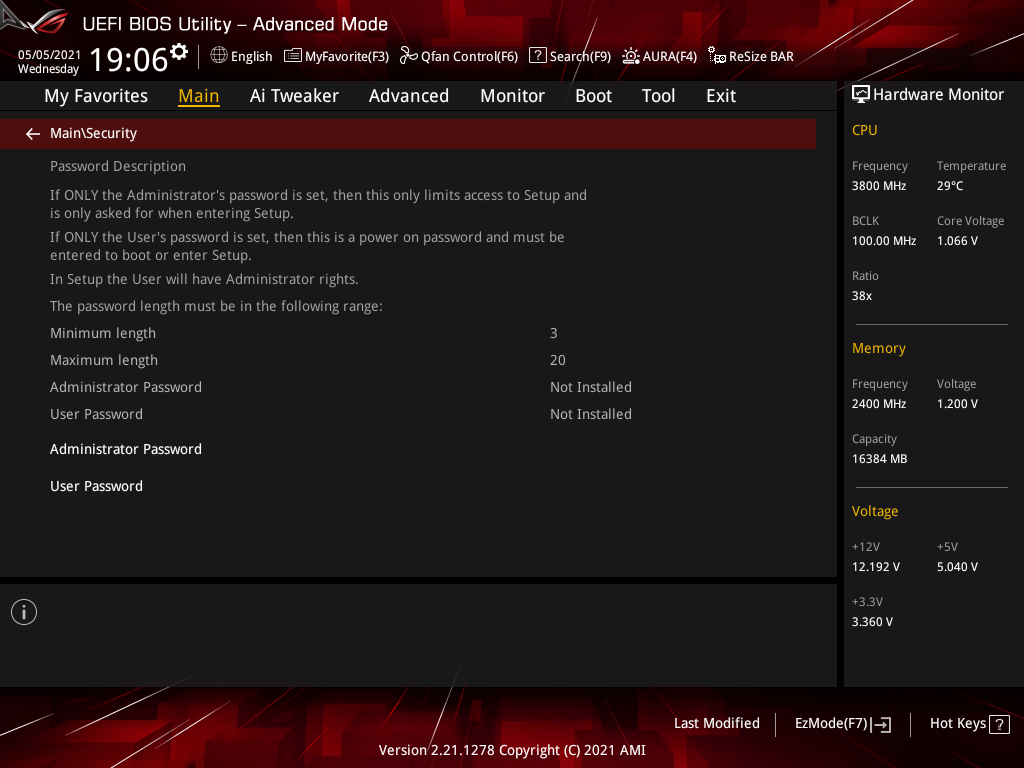Click Core Voltage 1.066 V

pyautogui.click(x=957, y=241)
